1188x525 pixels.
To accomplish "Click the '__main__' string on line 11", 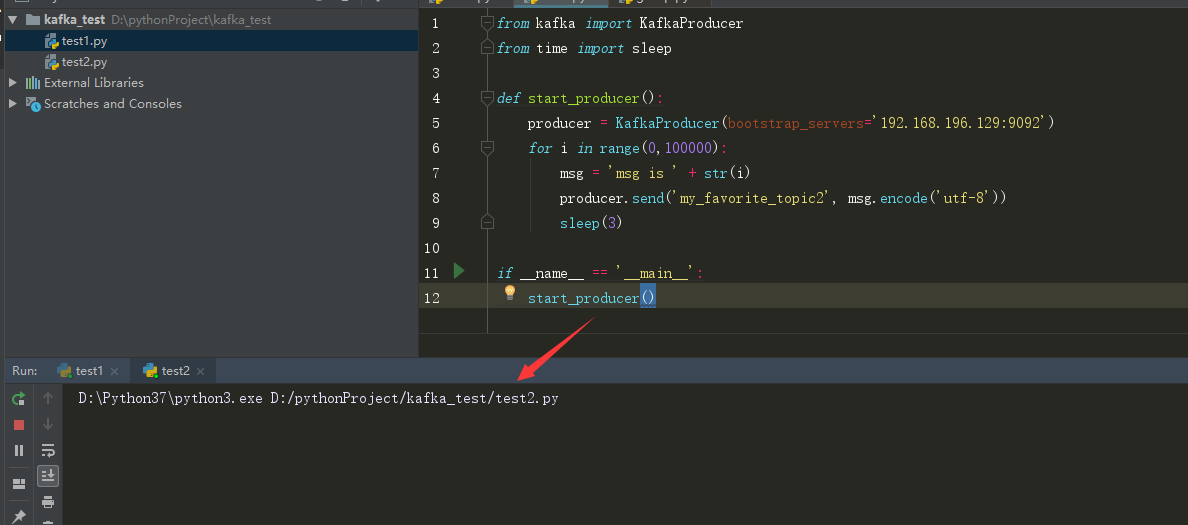I will [x=655, y=273].
